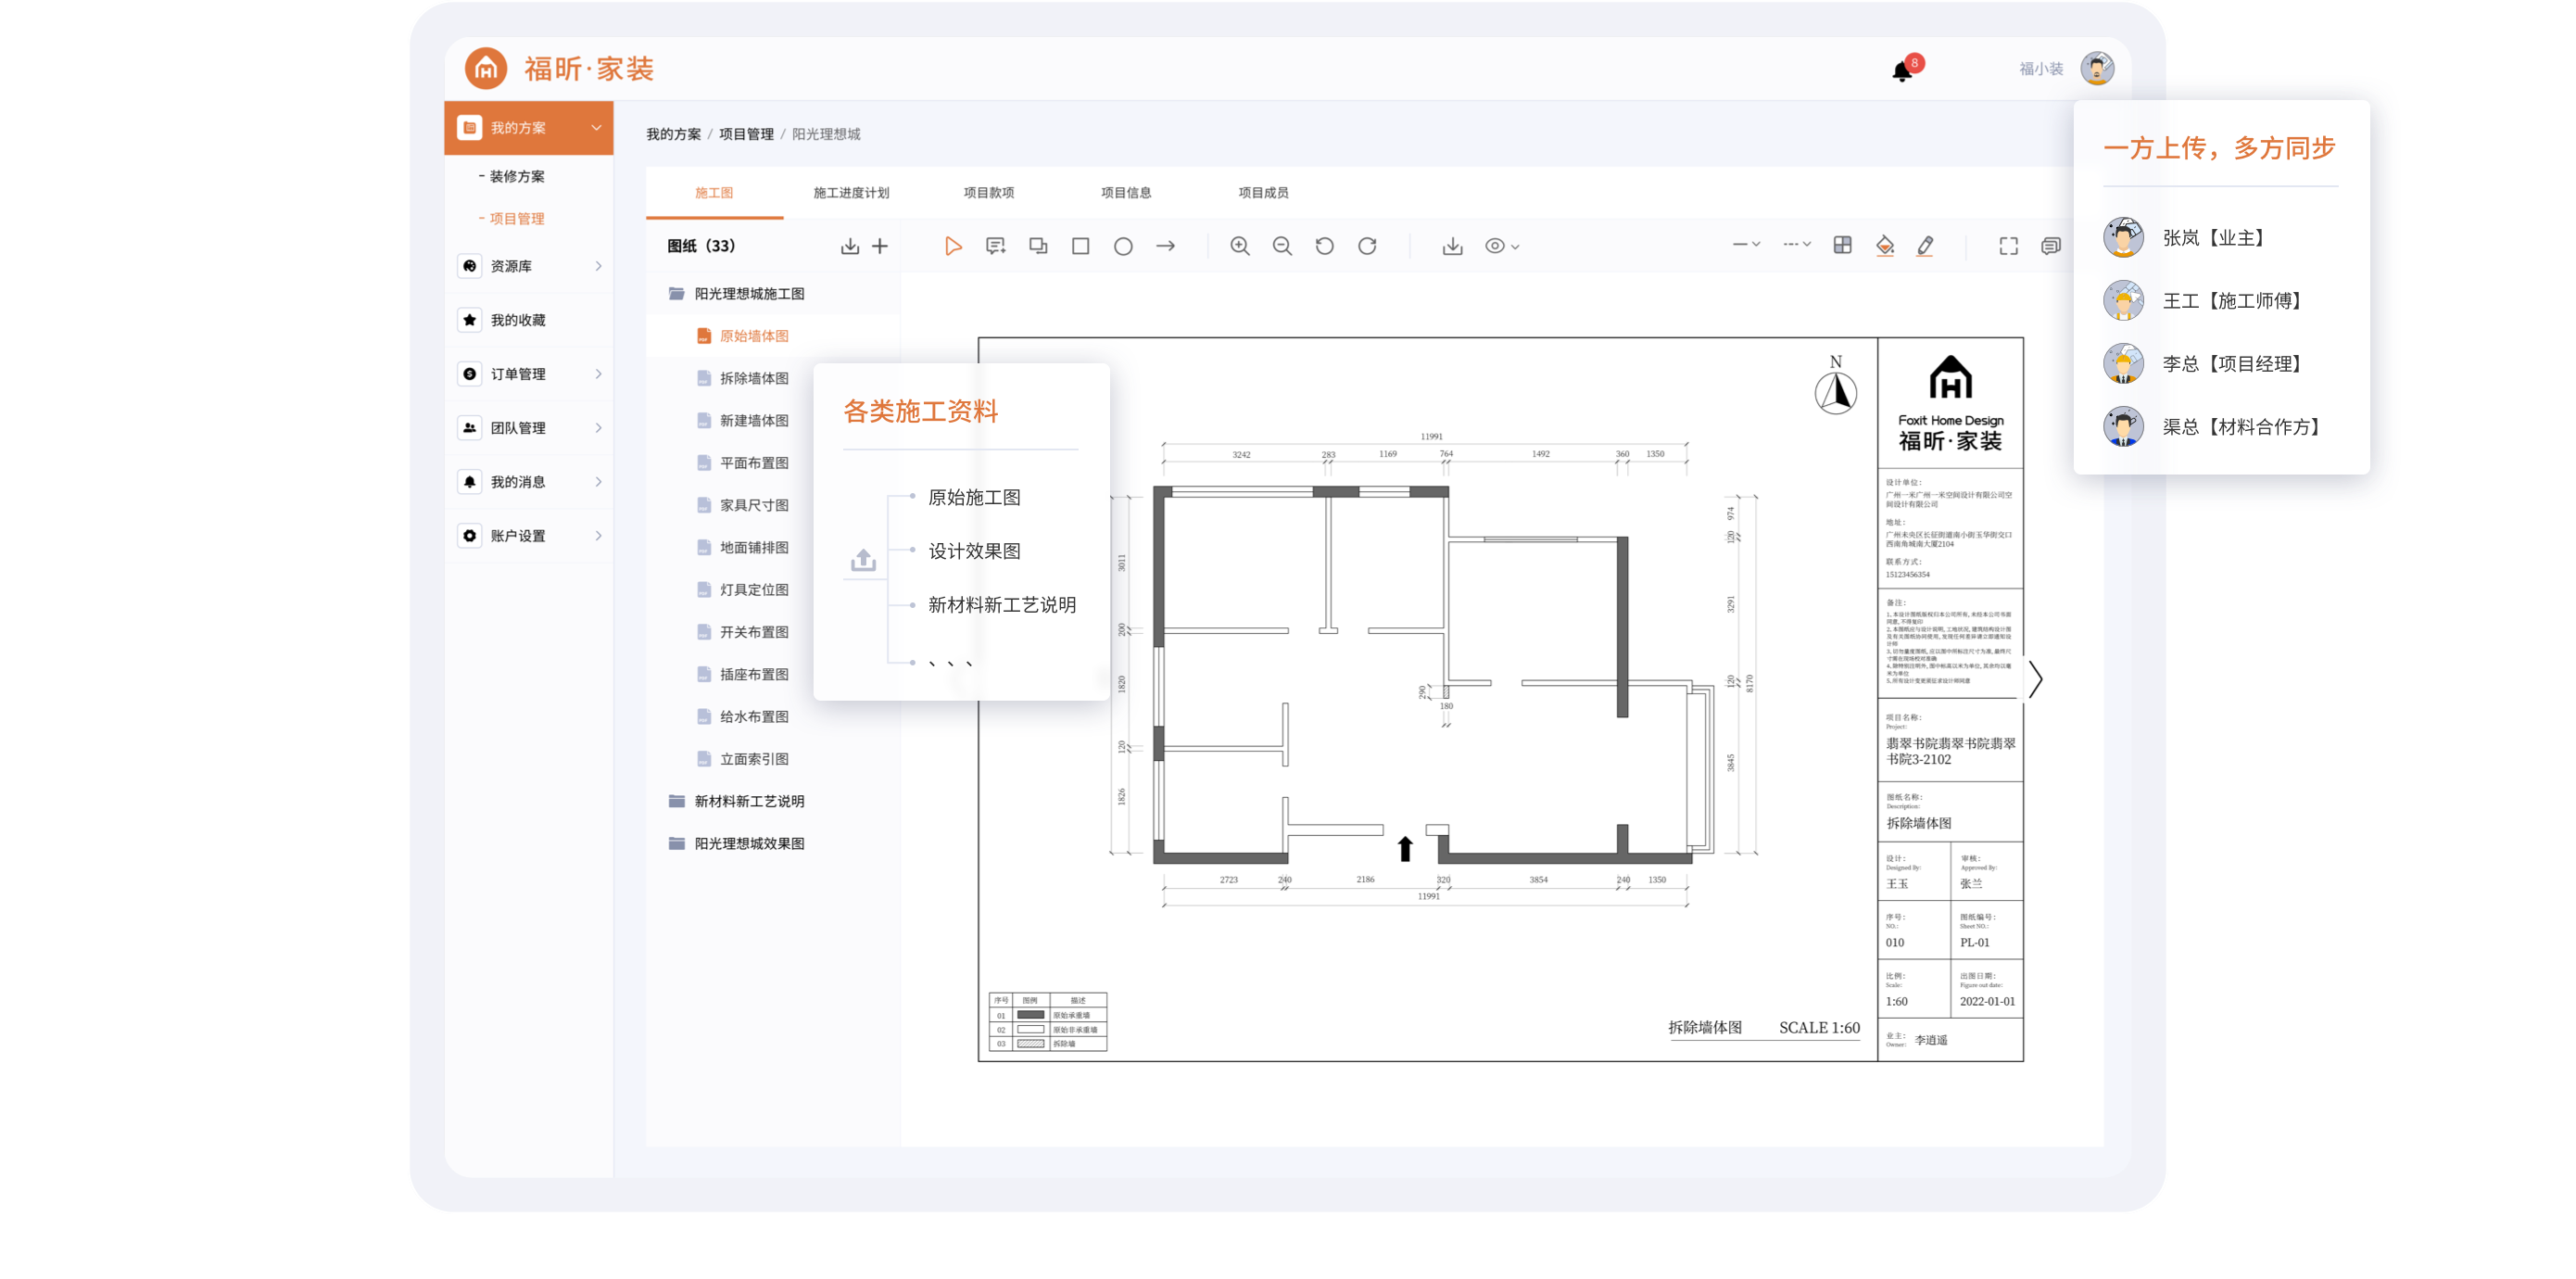The height and width of the screenshot is (1279, 2576).
Task: Open the fill color bucket tool
Action: click(x=1885, y=246)
